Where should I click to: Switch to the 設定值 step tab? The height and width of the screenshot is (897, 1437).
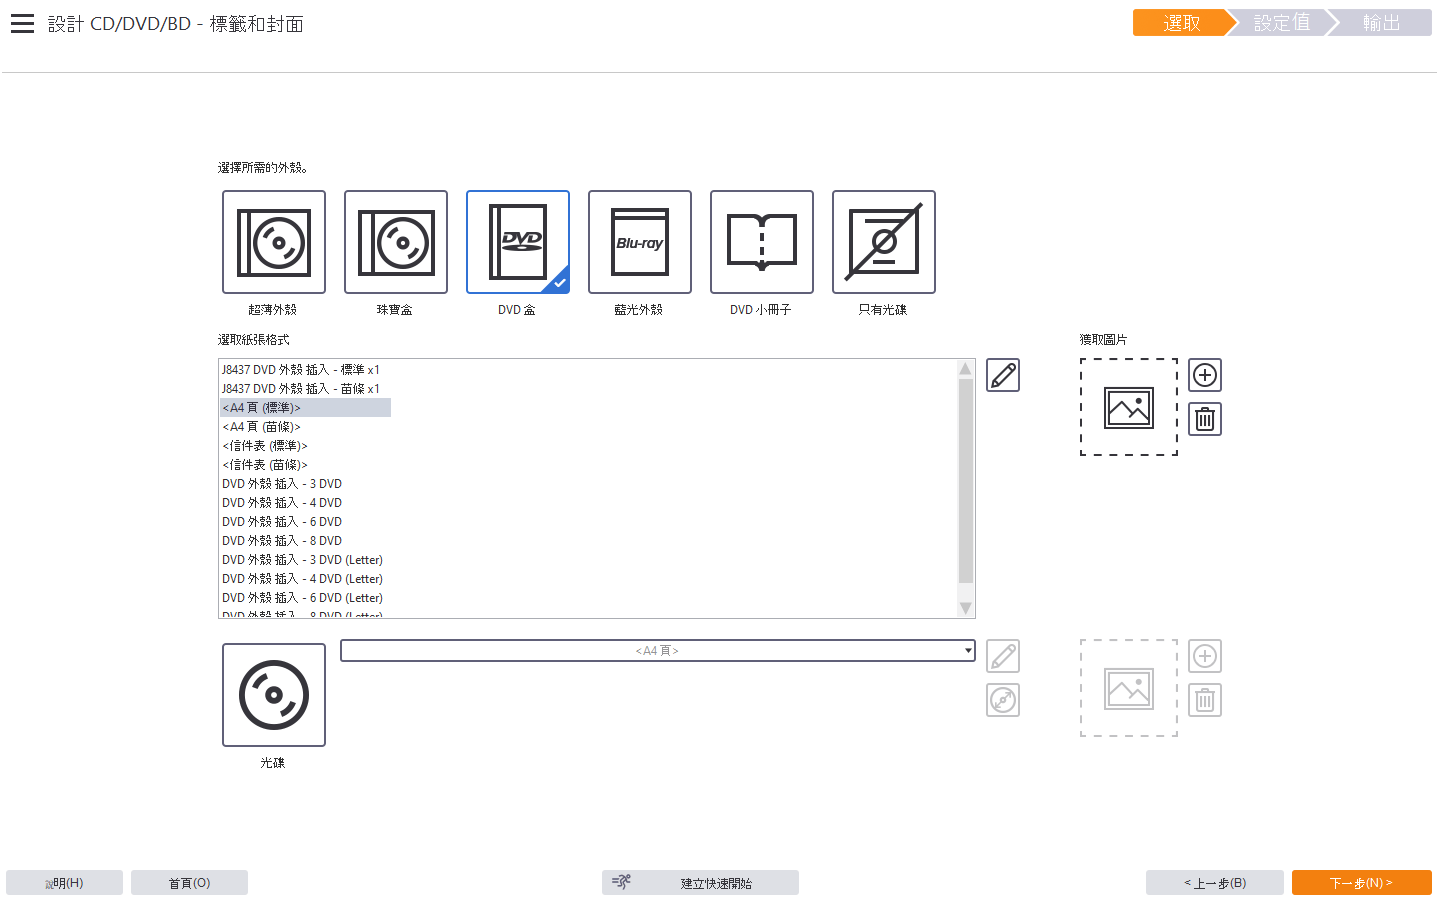click(1281, 23)
